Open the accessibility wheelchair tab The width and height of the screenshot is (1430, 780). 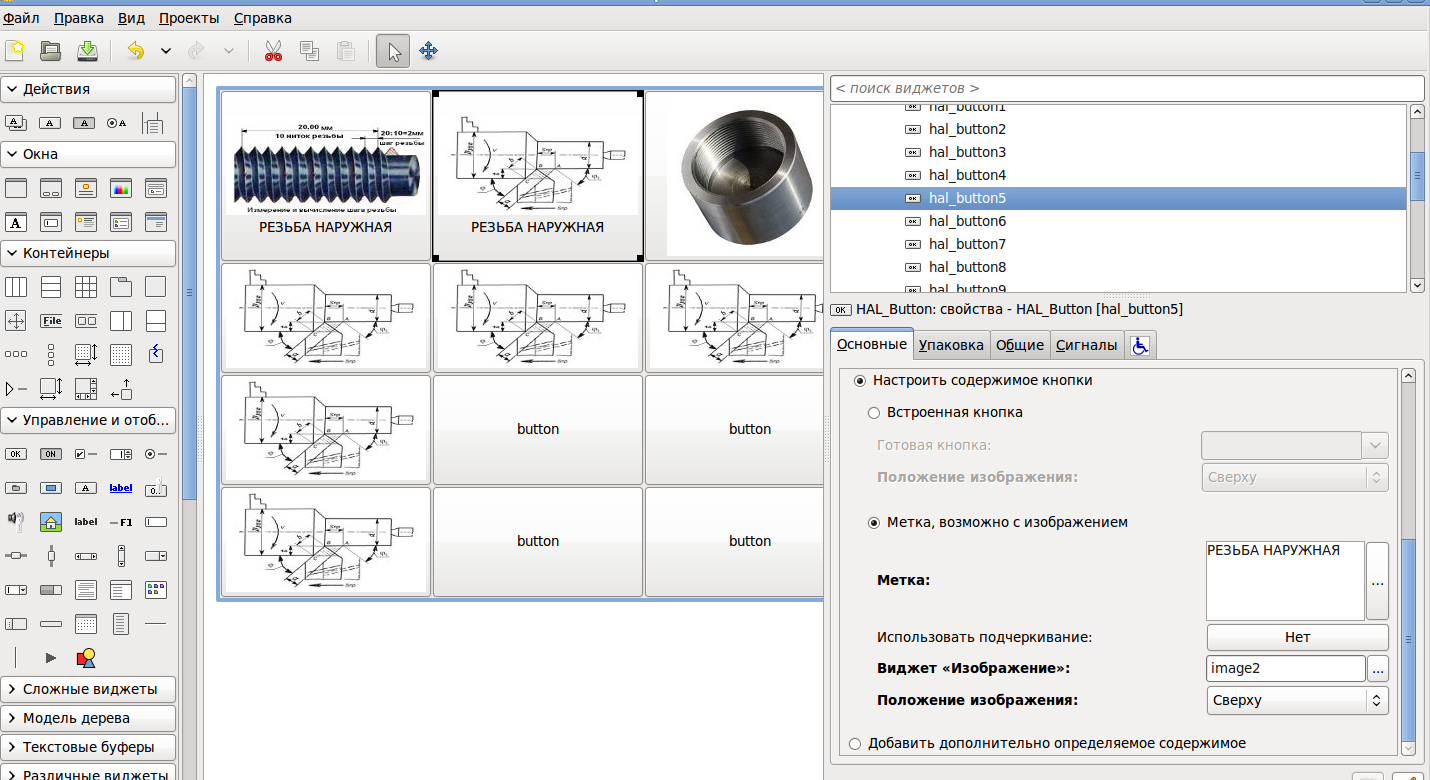tap(1140, 345)
